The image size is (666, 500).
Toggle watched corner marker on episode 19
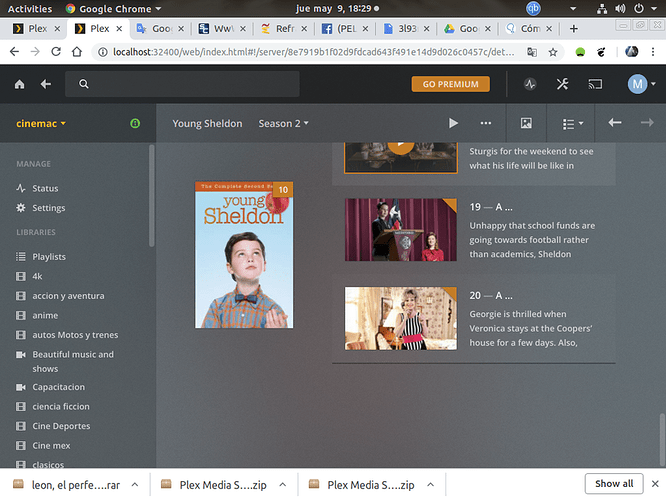(452, 203)
